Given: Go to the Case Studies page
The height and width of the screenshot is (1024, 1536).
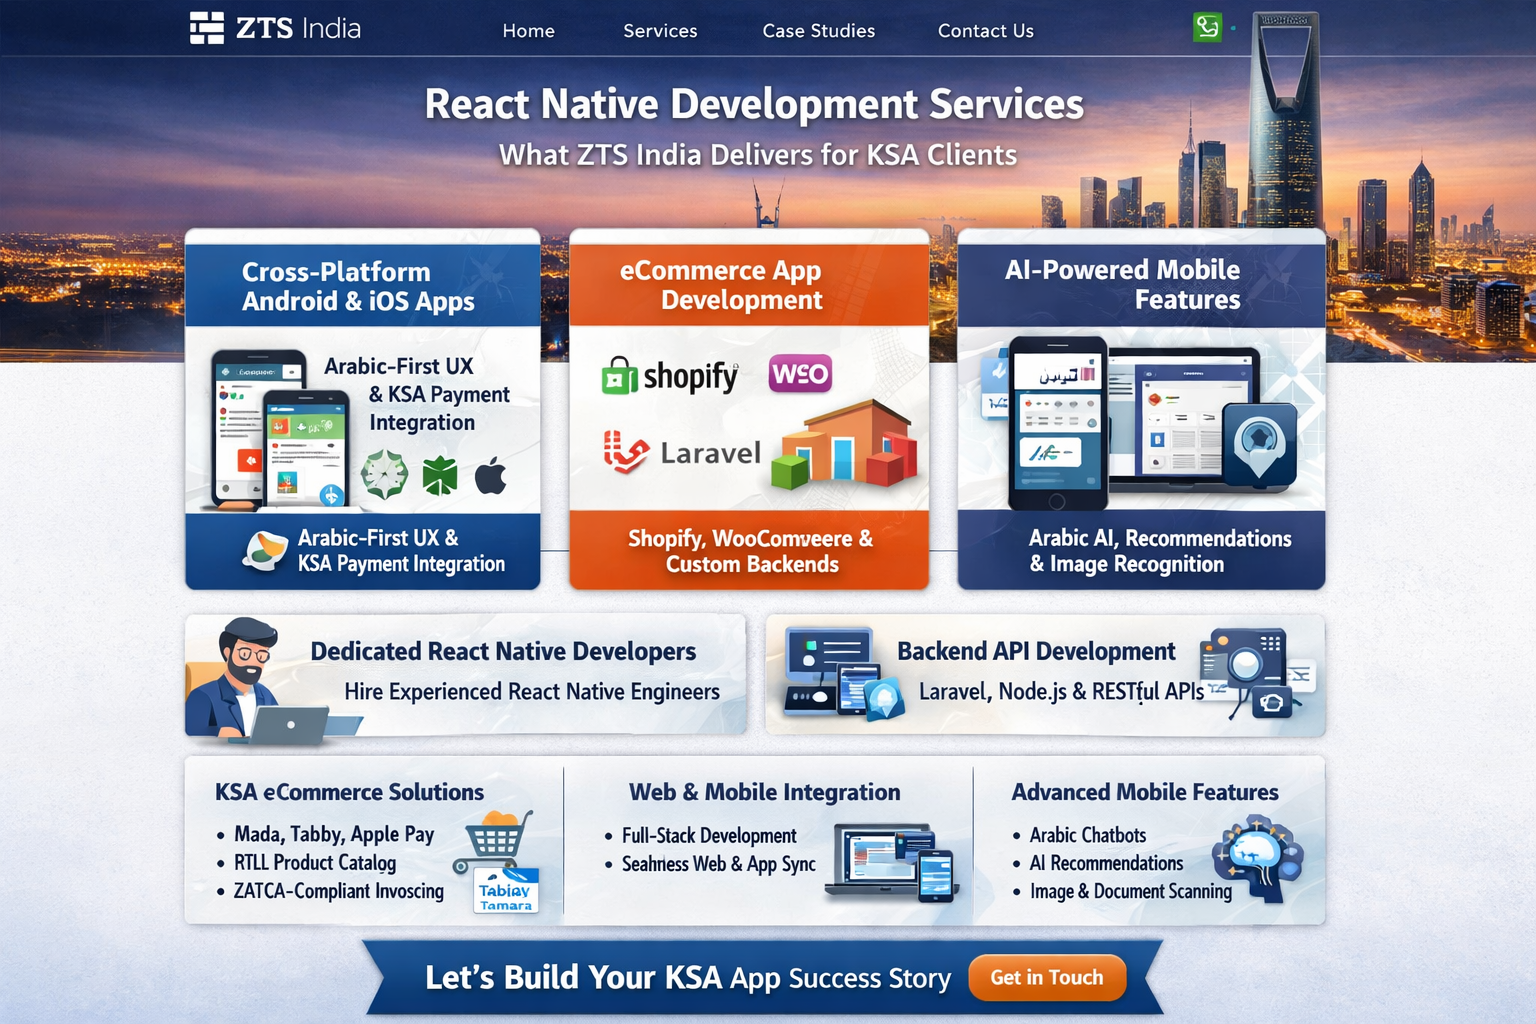Looking at the screenshot, I should point(818,31).
